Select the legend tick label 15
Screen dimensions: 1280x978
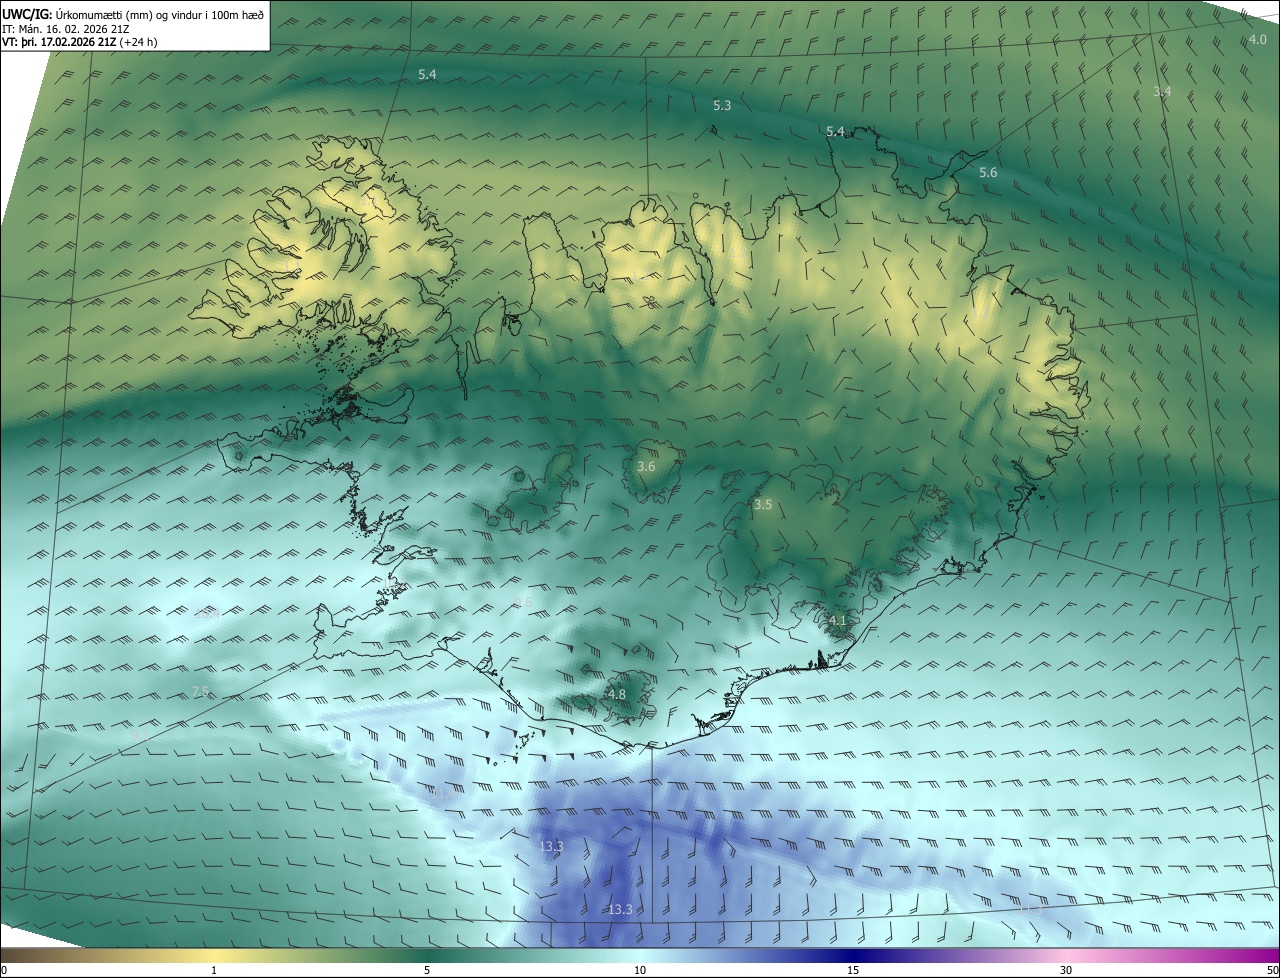click(853, 970)
